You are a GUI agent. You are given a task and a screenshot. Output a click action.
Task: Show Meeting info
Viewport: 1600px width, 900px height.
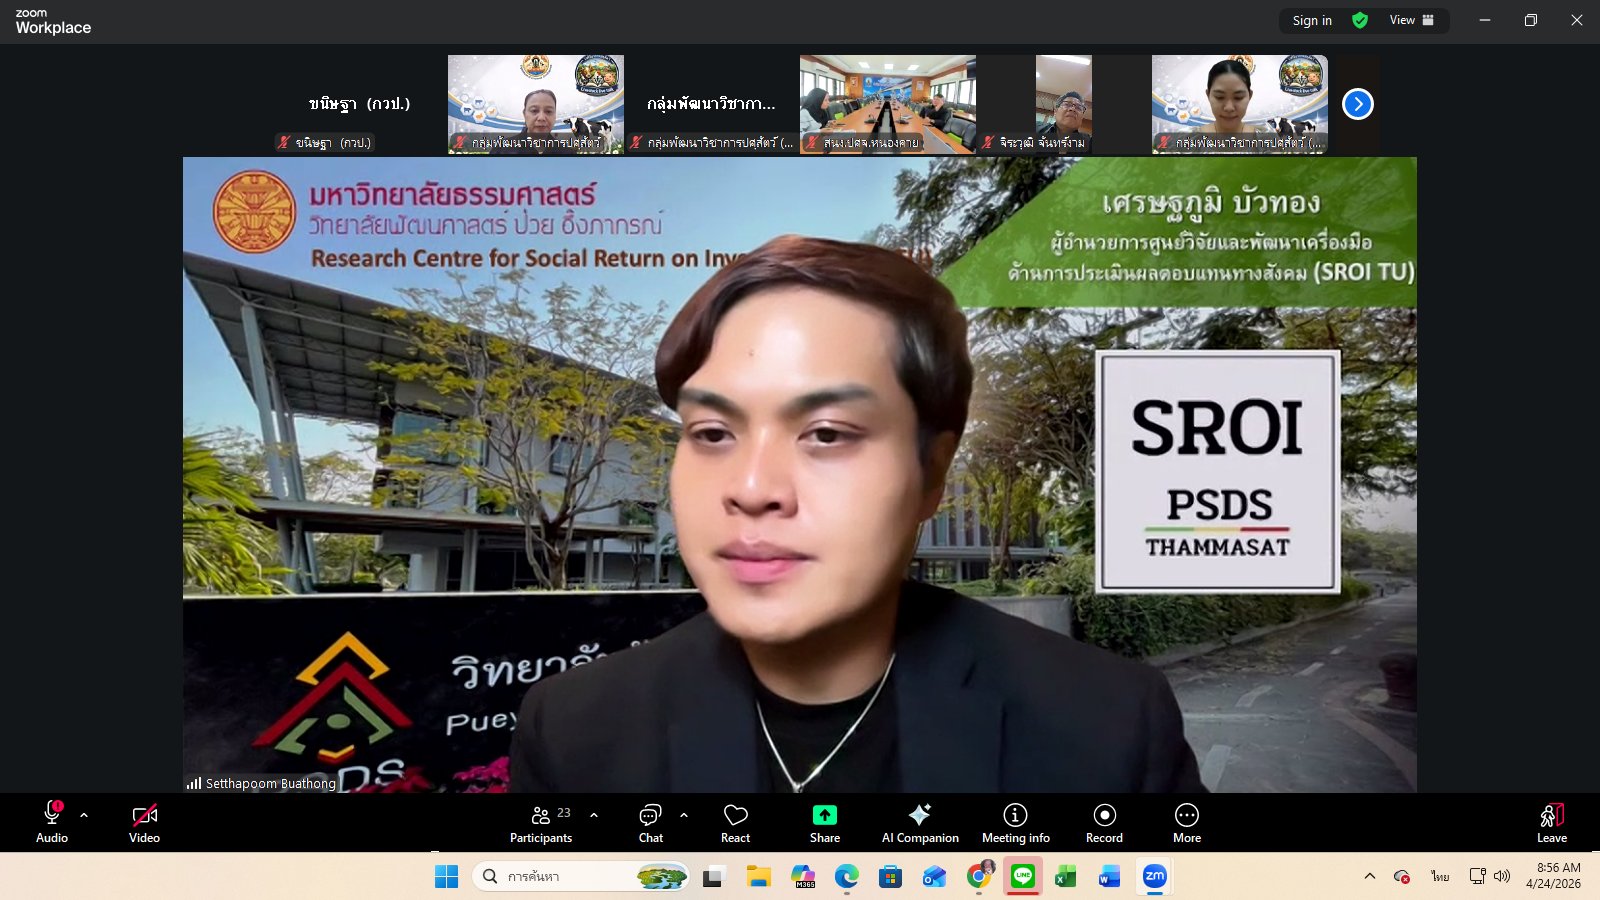point(1015,823)
